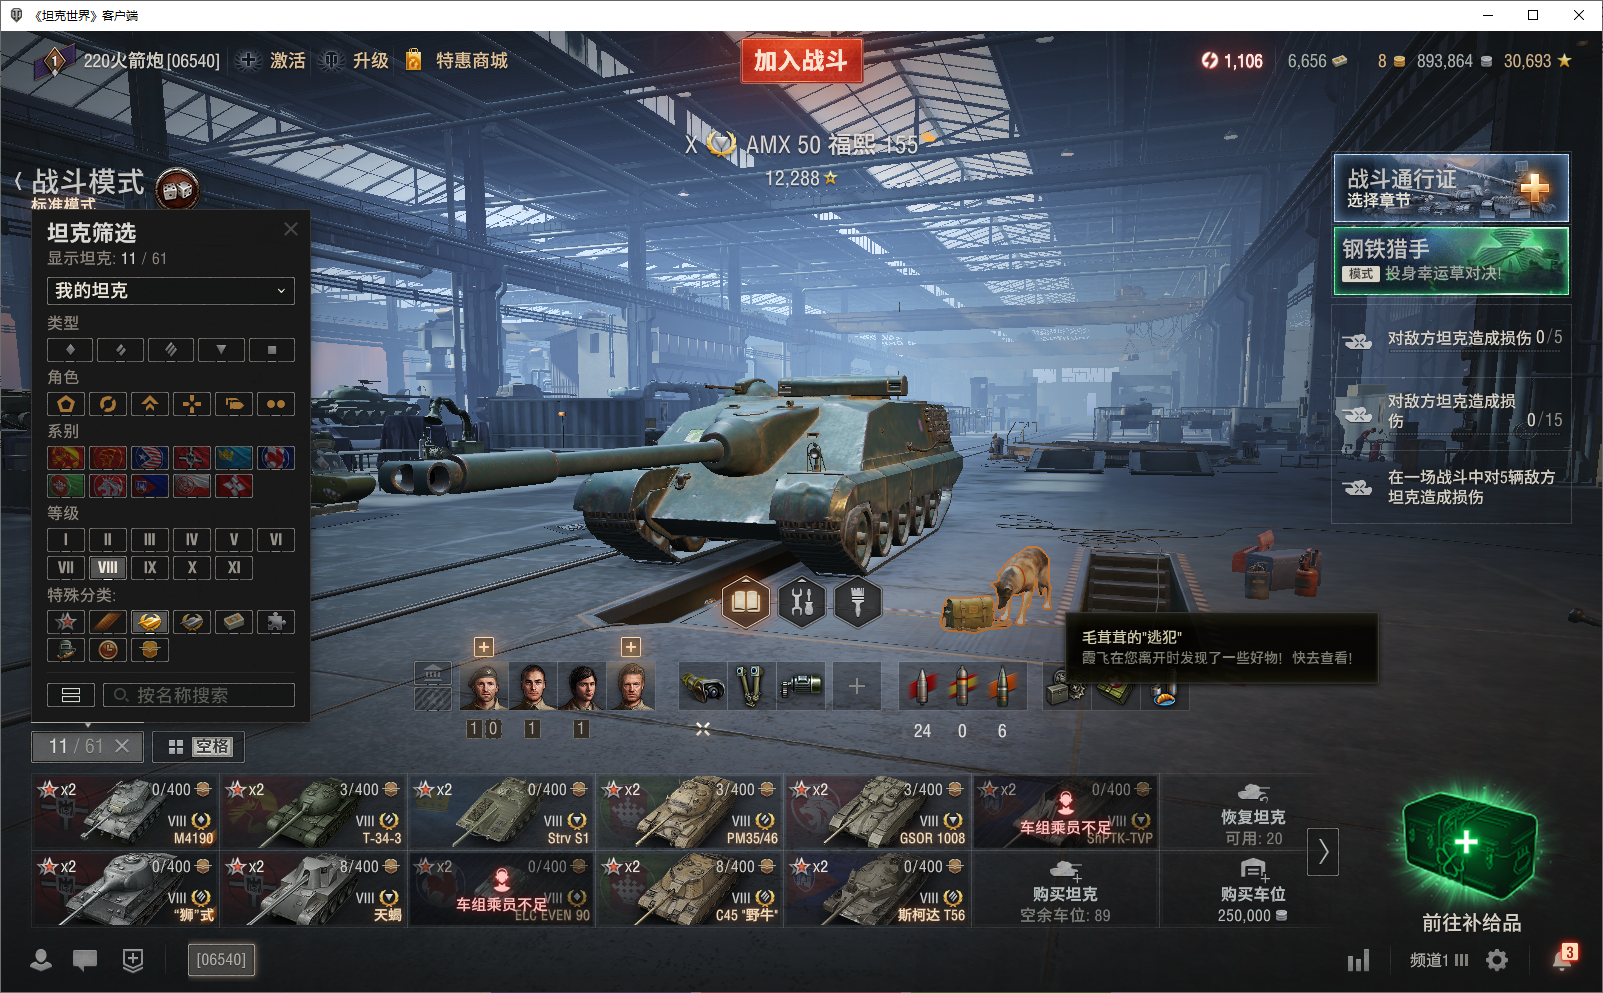
Task: Click the 按名称搜索 search field
Action: [x=199, y=695]
